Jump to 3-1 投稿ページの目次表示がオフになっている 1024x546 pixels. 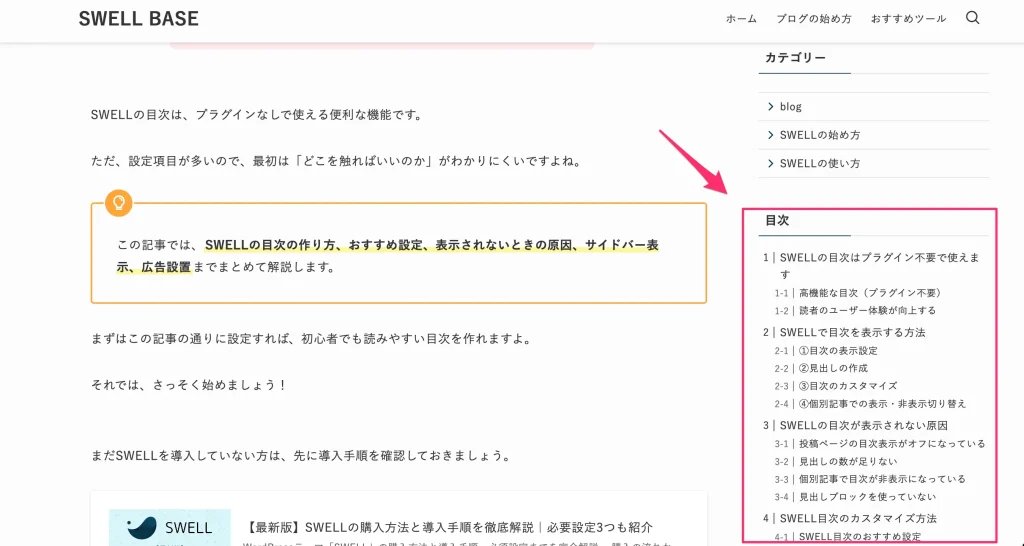[880, 444]
